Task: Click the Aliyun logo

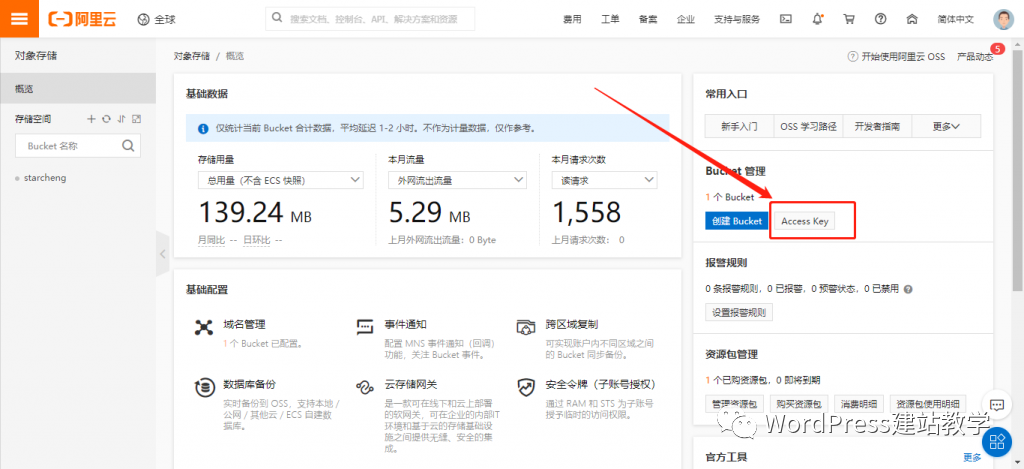Action: pos(82,19)
